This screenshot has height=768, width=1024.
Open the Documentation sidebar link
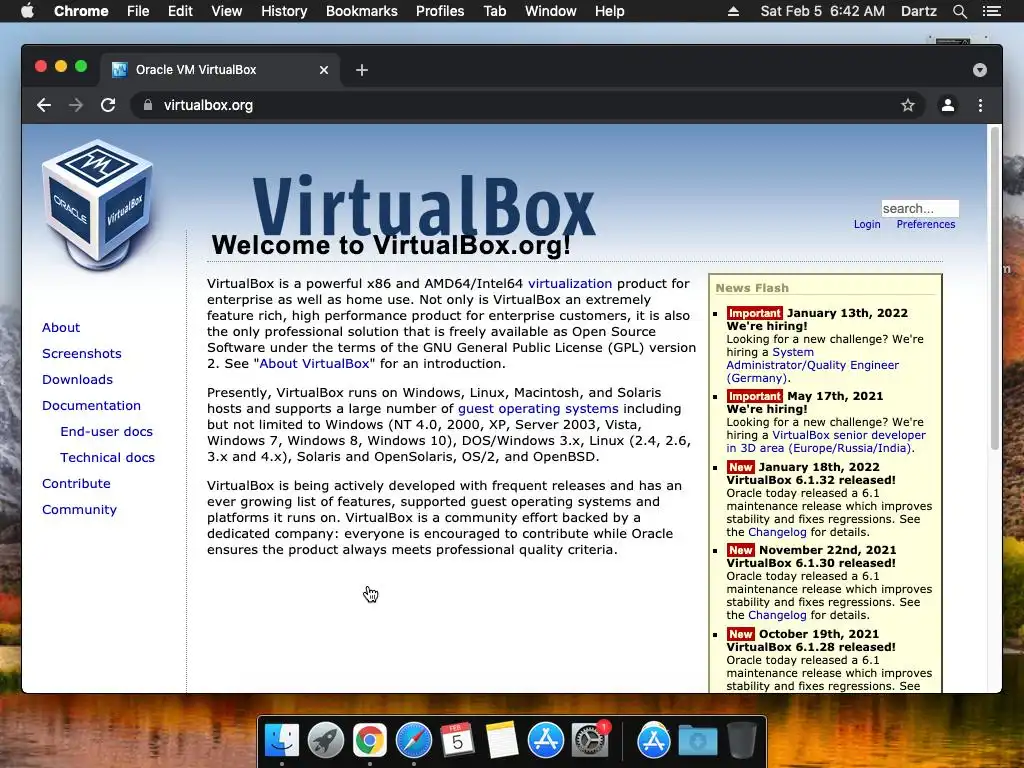(x=91, y=406)
